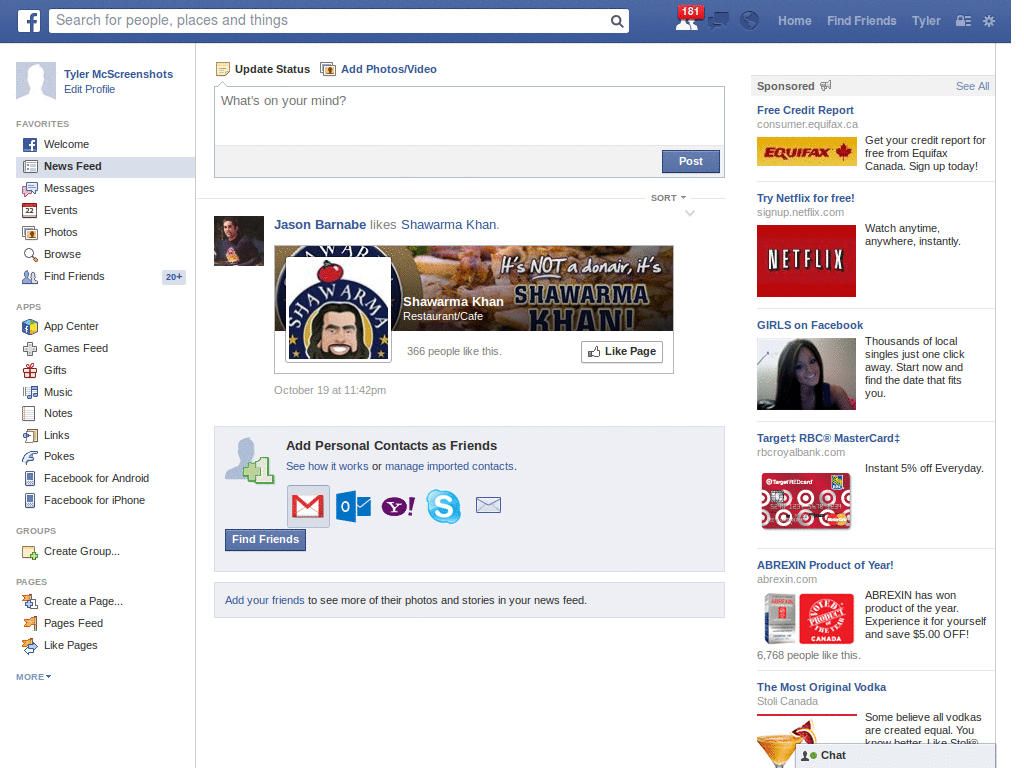1024x768 pixels.
Task: Click the search magnifier icon
Action: 616,21
